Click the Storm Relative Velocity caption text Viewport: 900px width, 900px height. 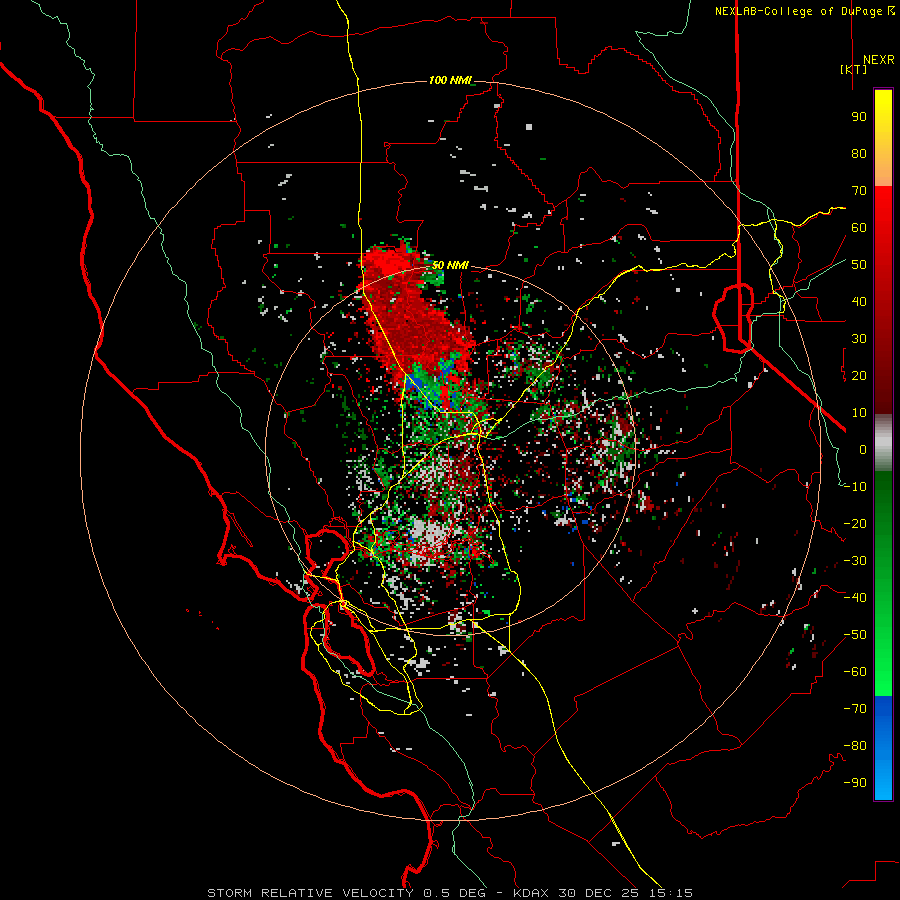pos(449,893)
